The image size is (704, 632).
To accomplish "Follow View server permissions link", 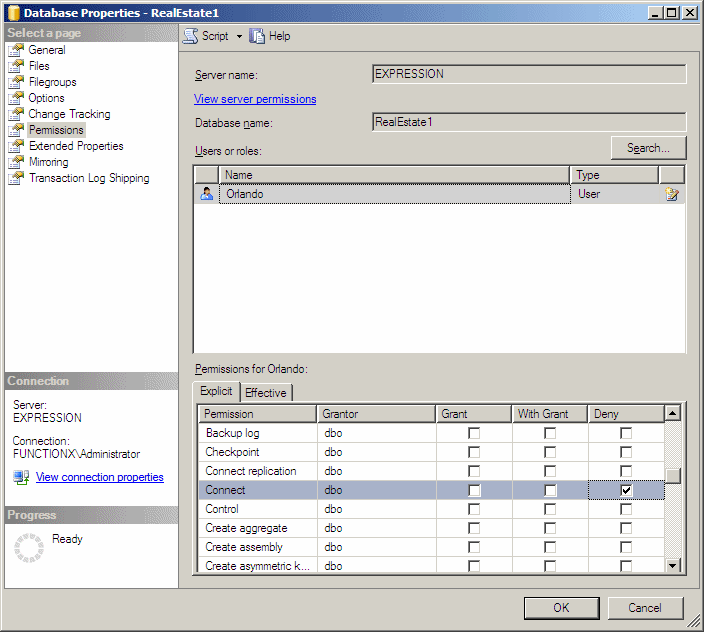I will point(255,99).
